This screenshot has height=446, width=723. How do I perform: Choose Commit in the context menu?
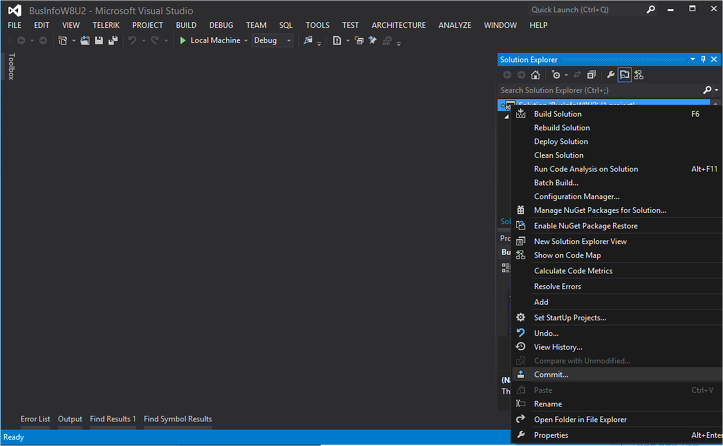click(617, 375)
